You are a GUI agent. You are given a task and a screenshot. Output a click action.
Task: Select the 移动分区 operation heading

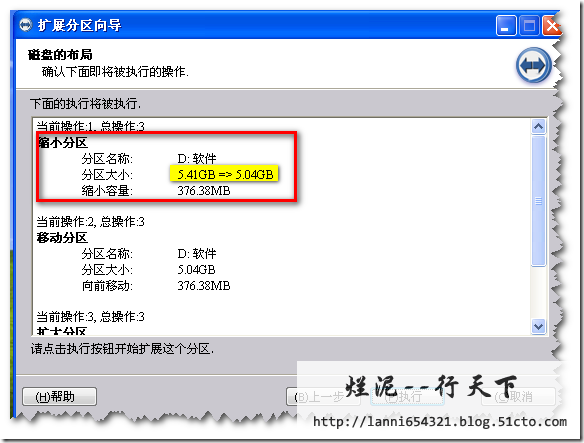click(x=62, y=238)
